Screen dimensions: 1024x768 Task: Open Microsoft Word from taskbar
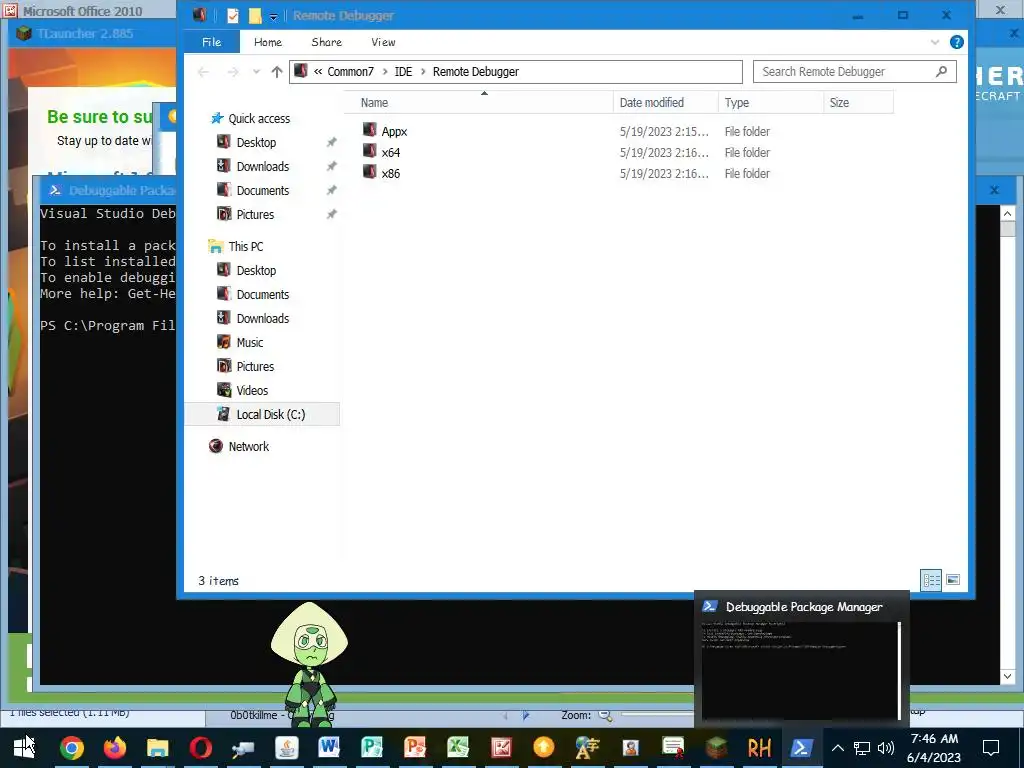pyautogui.click(x=329, y=748)
